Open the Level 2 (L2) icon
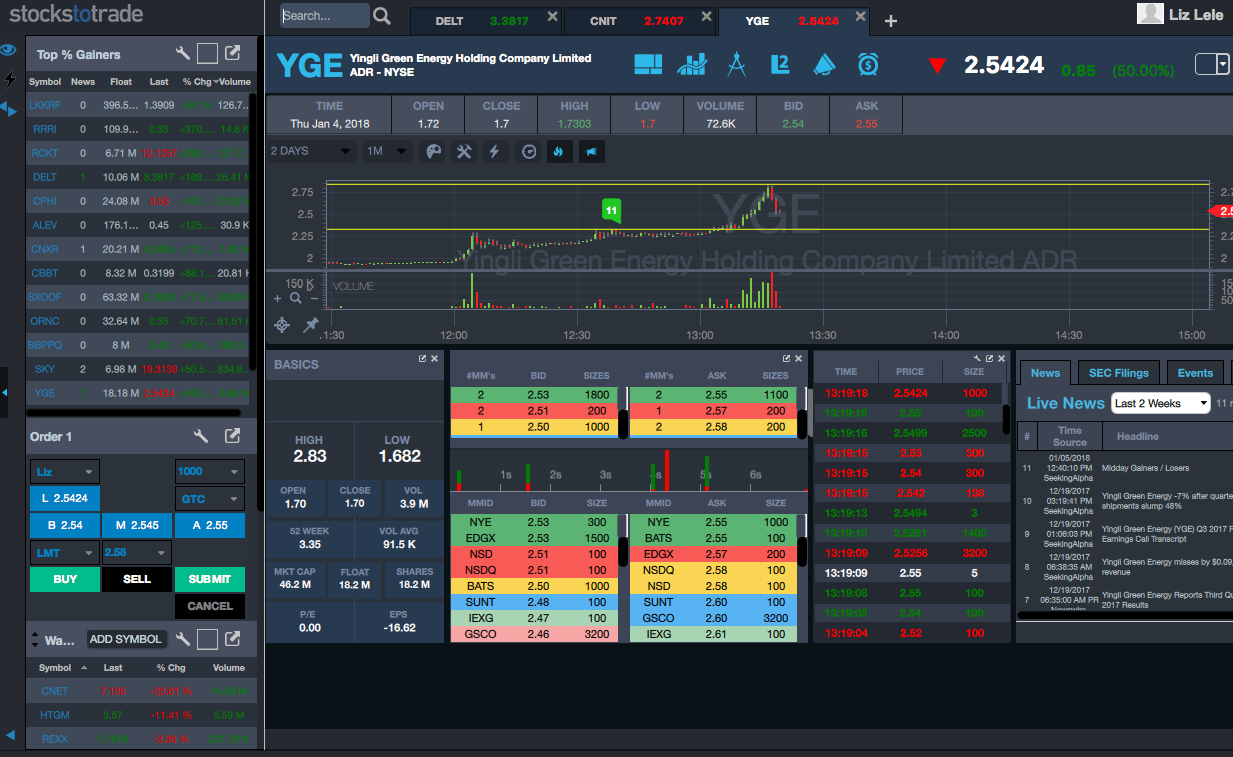This screenshot has width=1233, height=757. click(780, 65)
